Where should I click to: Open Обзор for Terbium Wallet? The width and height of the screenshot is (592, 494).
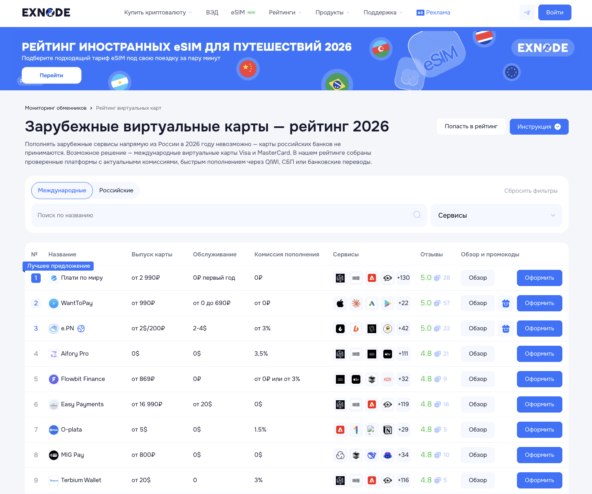pos(478,480)
